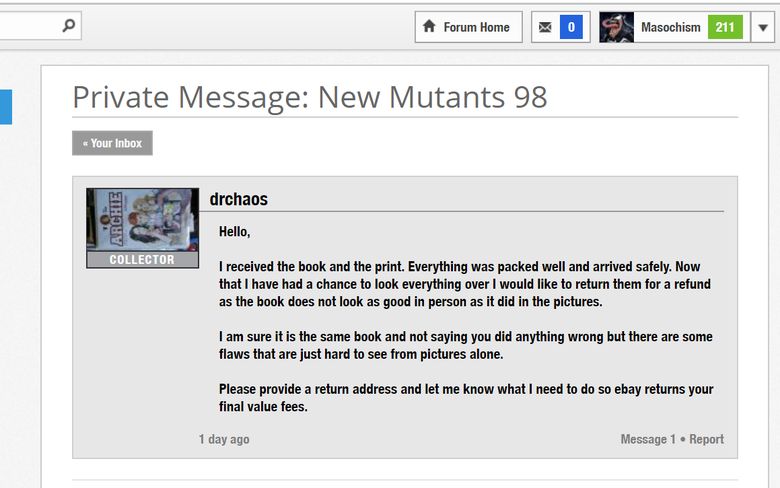780x488 pixels.
Task: Go back to Your Inbox
Action: click(x=112, y=143)
